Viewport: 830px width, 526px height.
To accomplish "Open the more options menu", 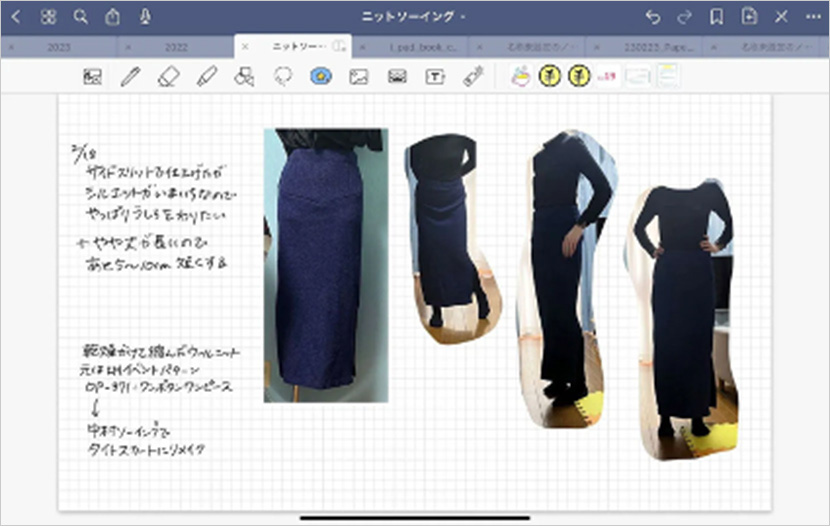I will tap(813, 17).
